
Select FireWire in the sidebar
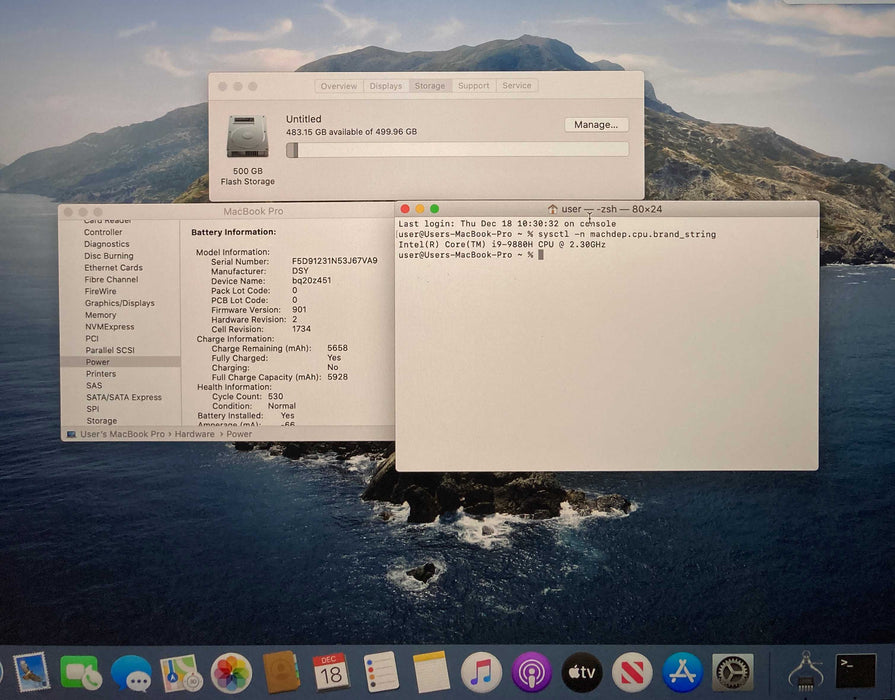click(100, 291)
